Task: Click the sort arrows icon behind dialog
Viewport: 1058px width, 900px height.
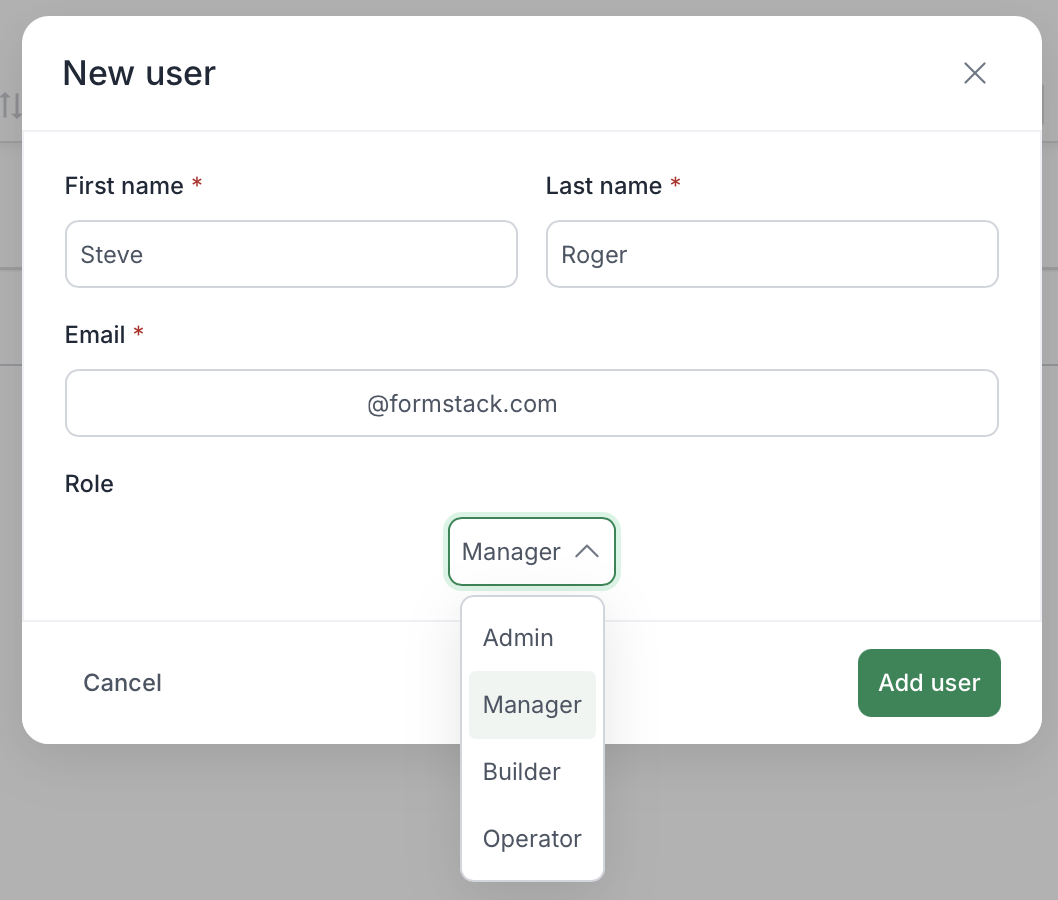Action: 11,105
